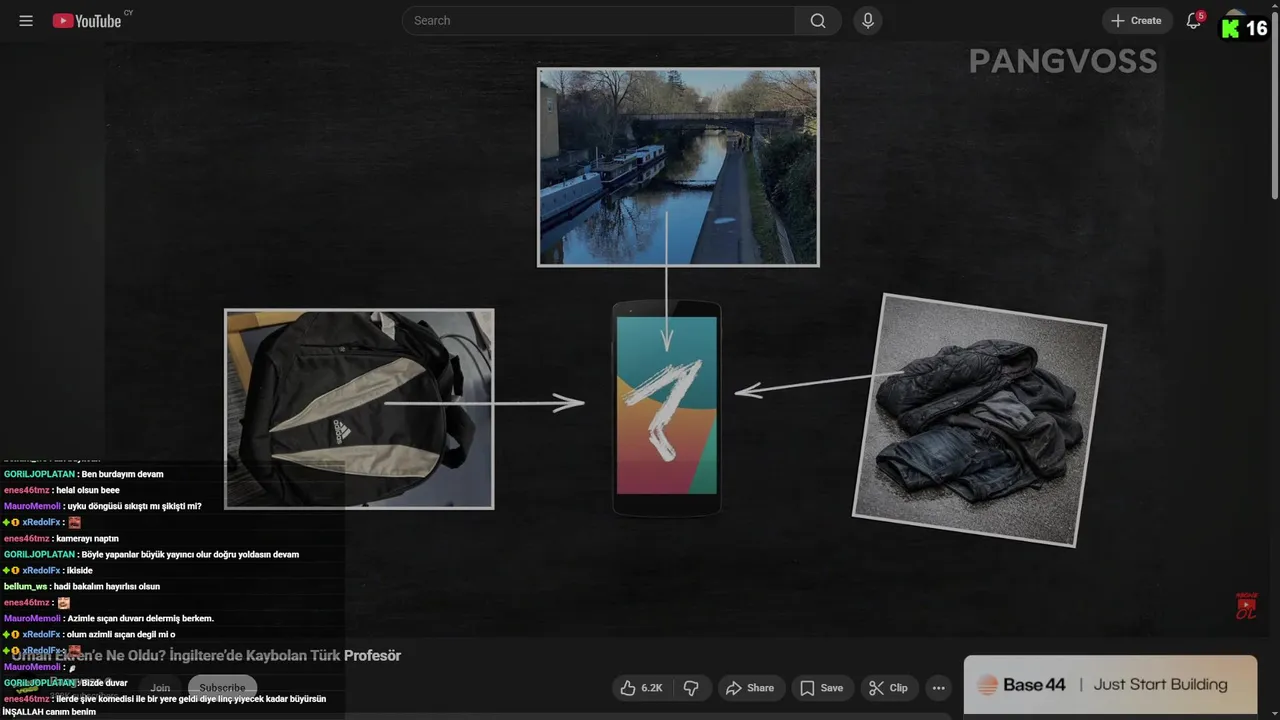
Task: Share the video
Action: pos(750,688)
